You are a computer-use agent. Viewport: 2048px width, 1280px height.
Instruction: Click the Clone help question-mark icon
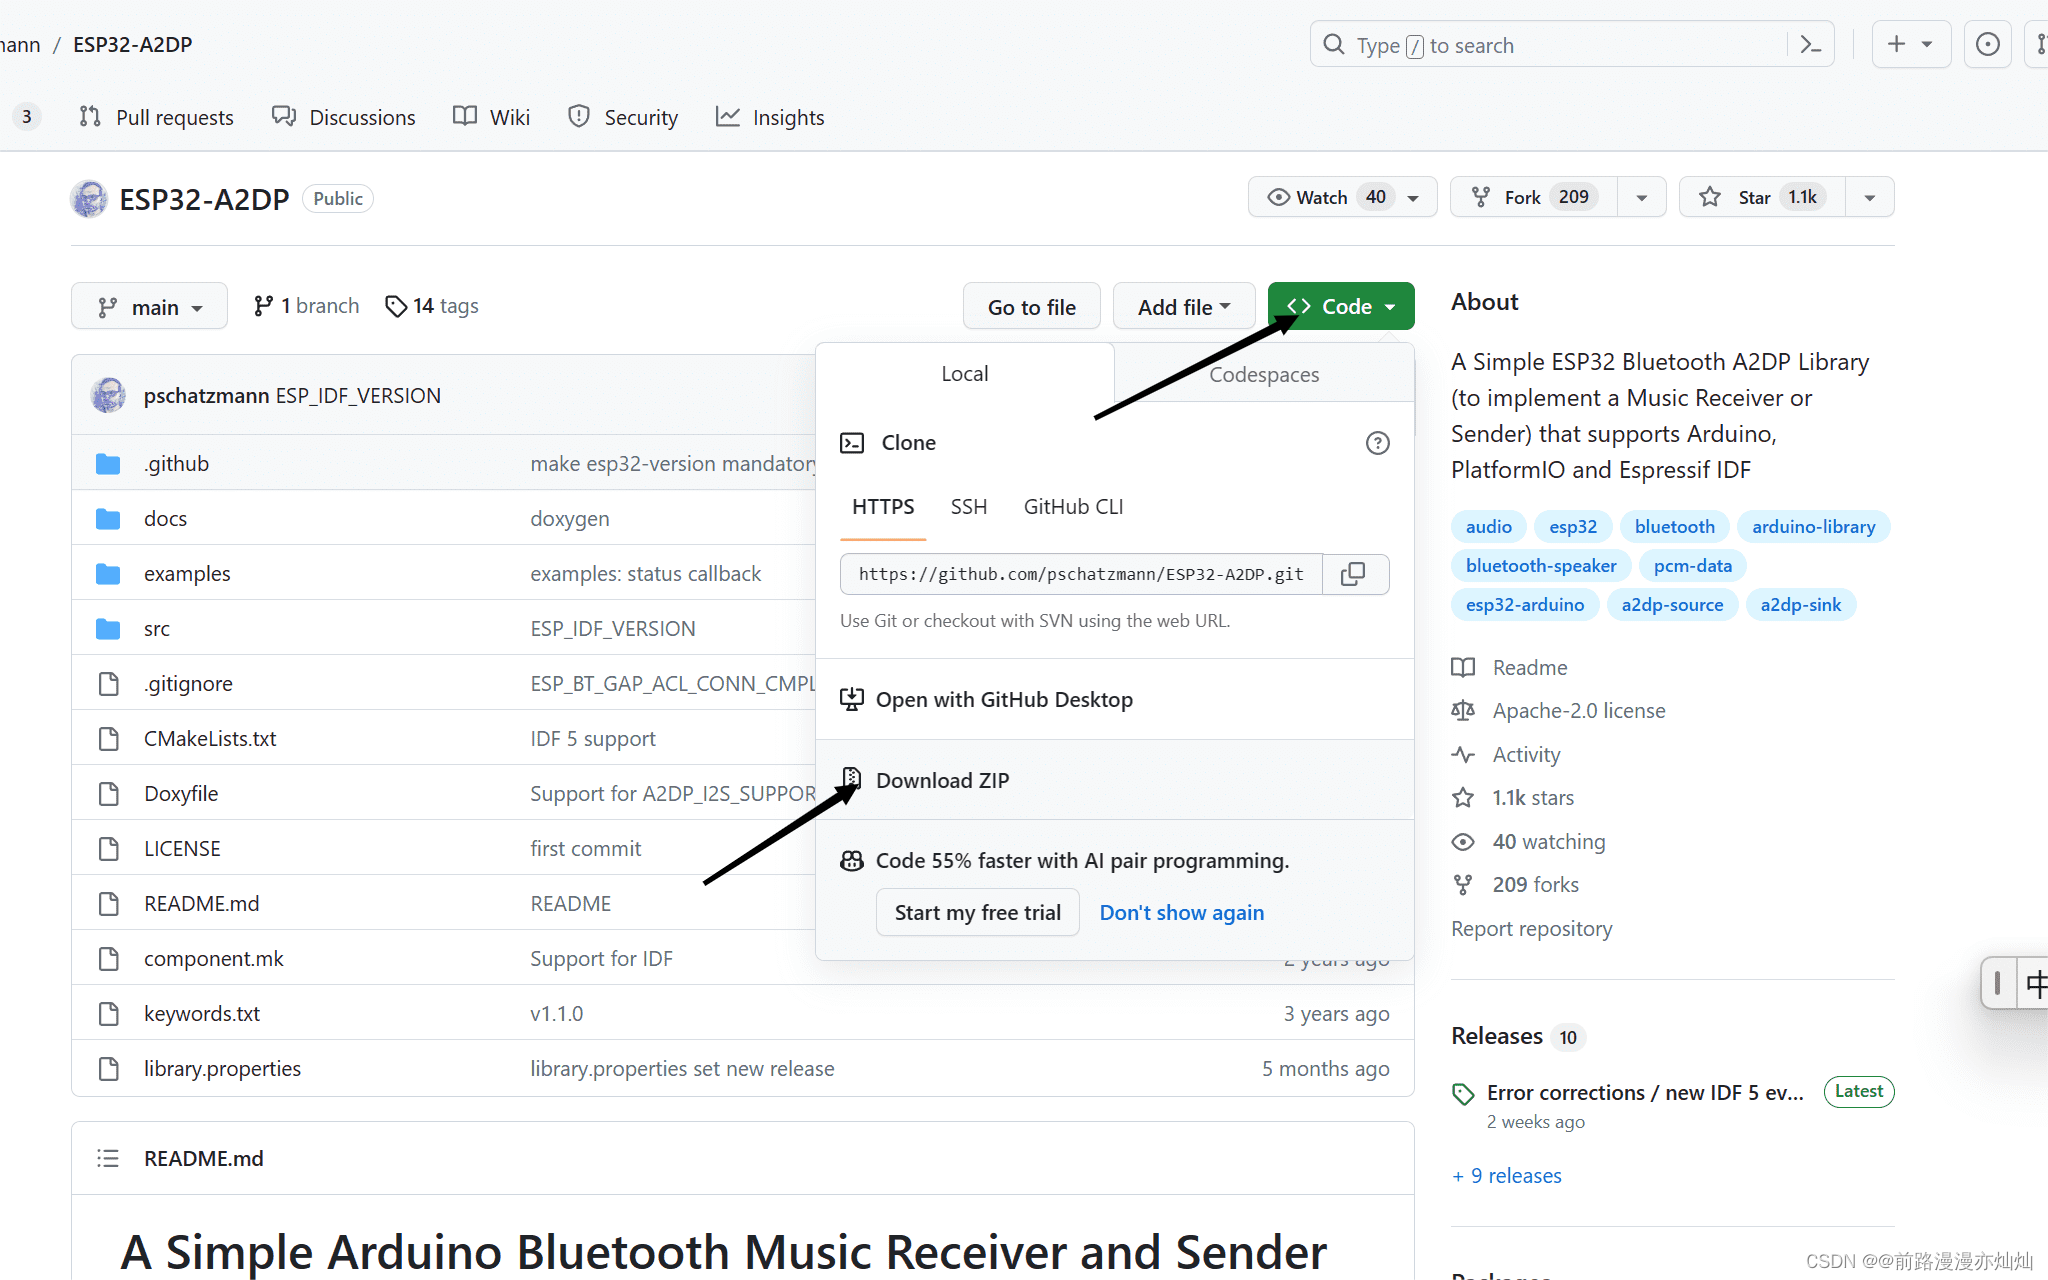click(1377, 443)
